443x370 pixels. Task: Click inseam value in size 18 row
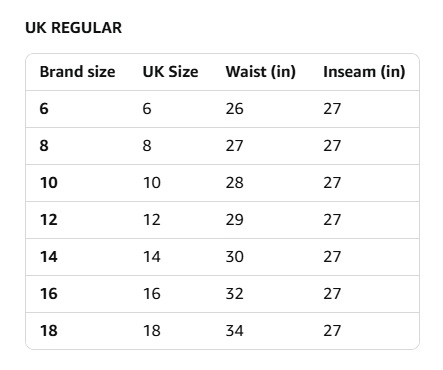pos(332,331)
